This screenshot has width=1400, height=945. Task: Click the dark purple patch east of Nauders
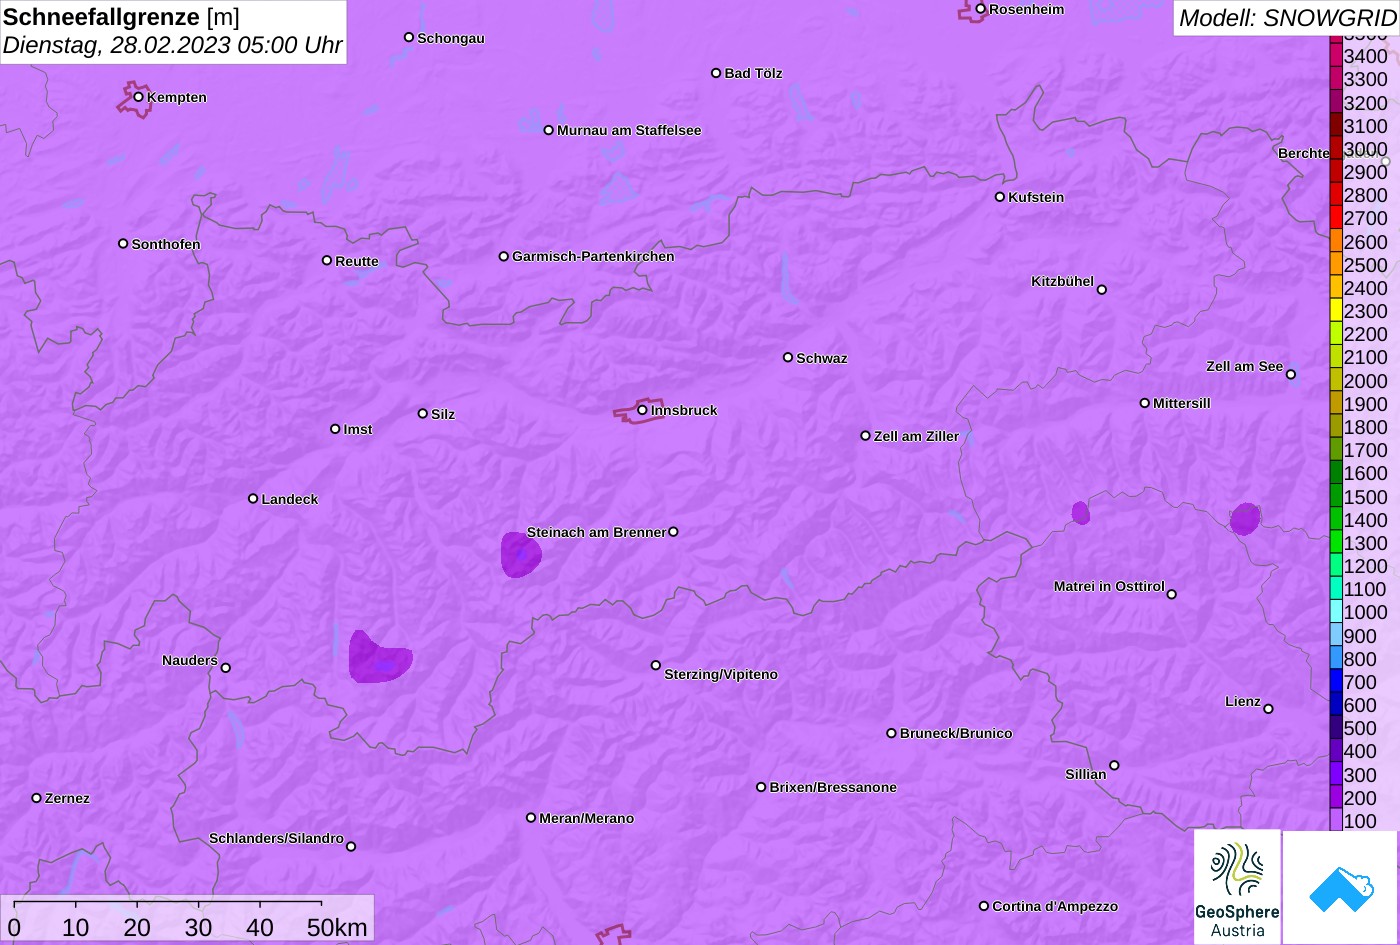point(379,658)
